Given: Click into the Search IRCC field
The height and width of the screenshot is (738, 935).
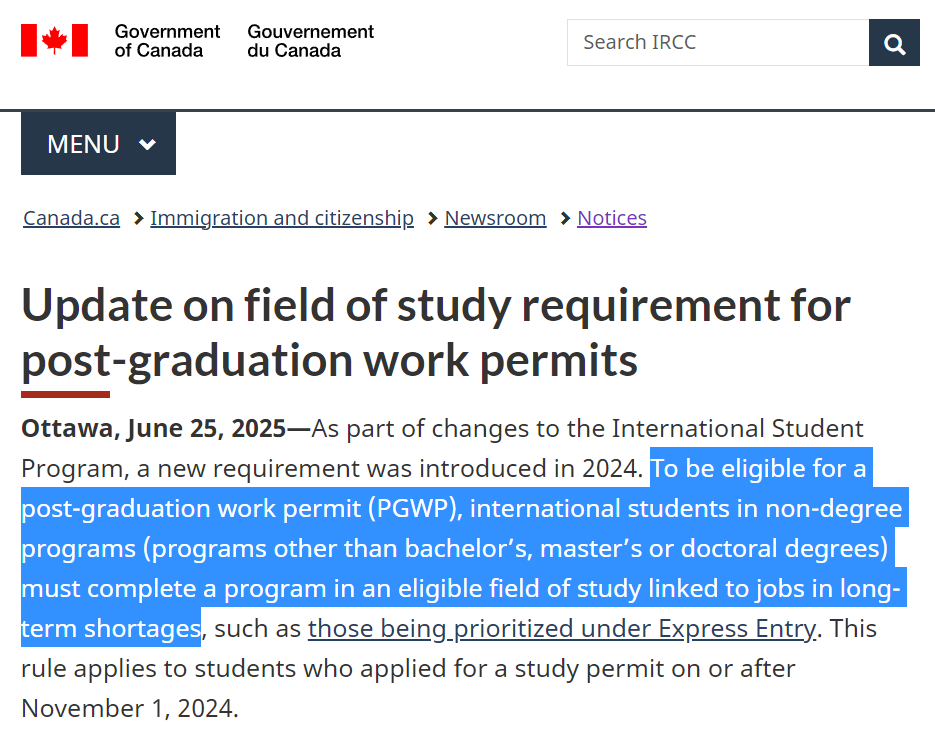Looking at the screenshot, I should click(718, 42).
